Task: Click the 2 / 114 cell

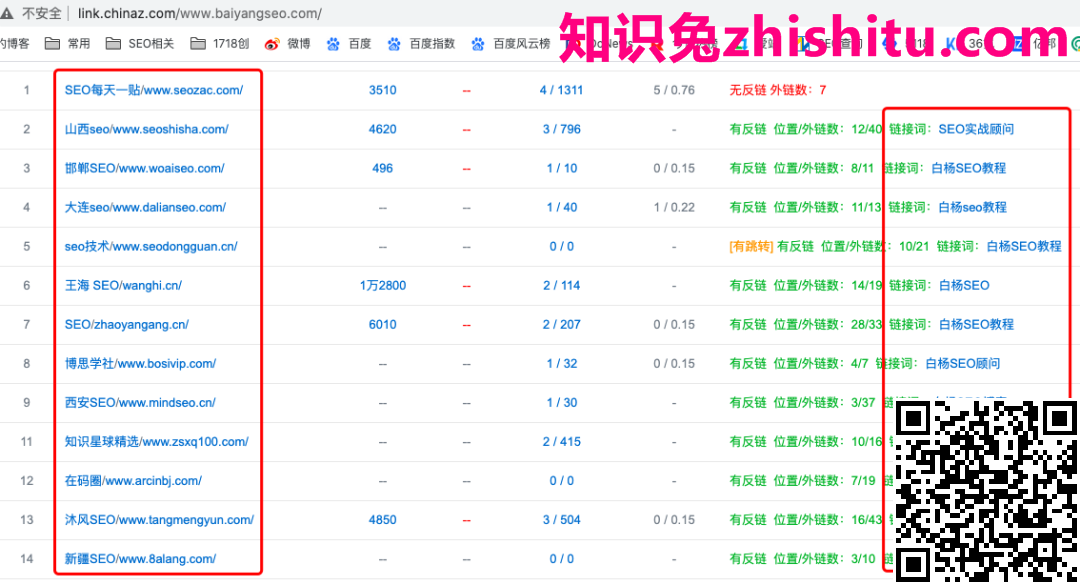Action: (x=561, y=285)
